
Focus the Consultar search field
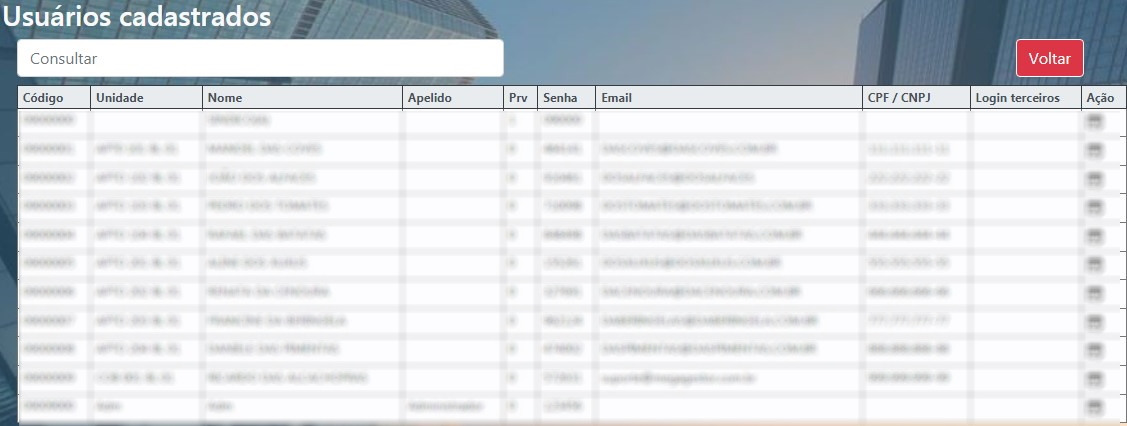260,58
